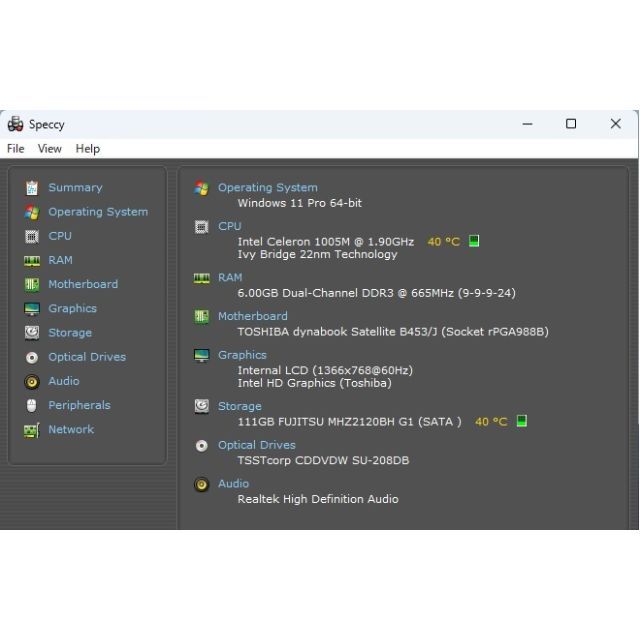Image resolution: width=640 pixels, height=640 pixels.
Task: Click the CPU heading link in summary
Action: pos(229,226)
